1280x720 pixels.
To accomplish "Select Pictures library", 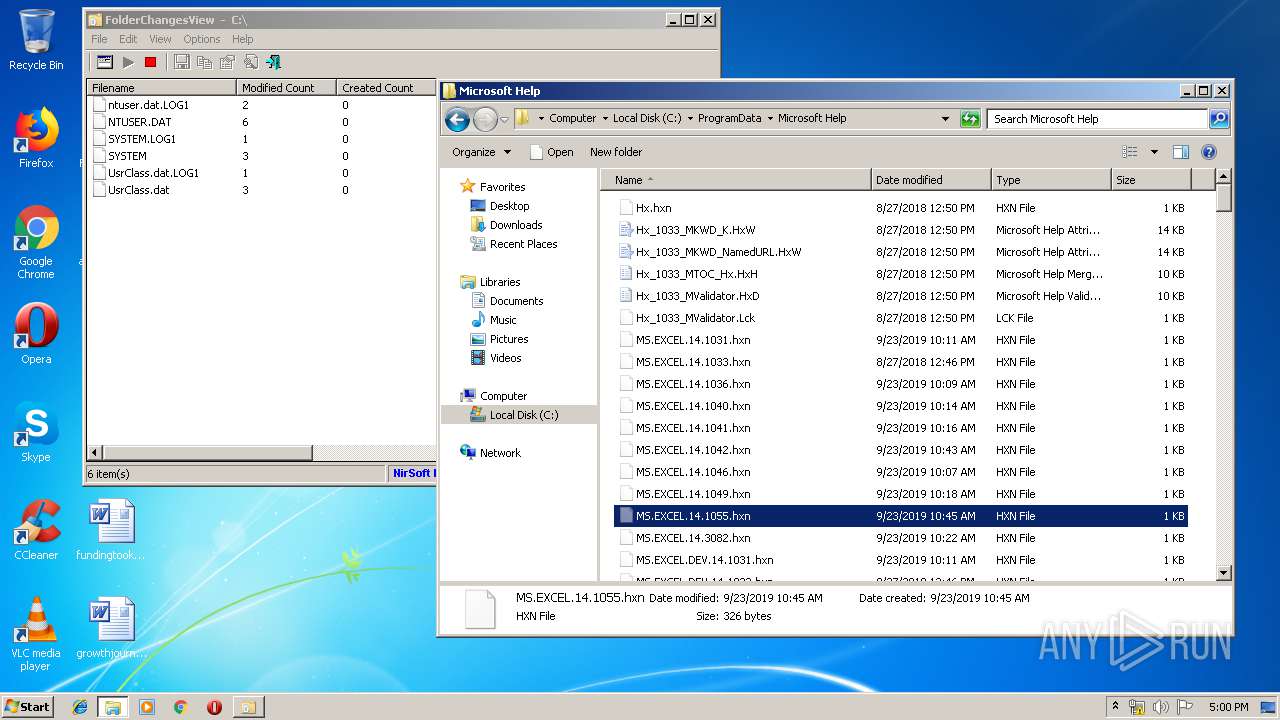I will pyautogui.click(x=509, y=339).
